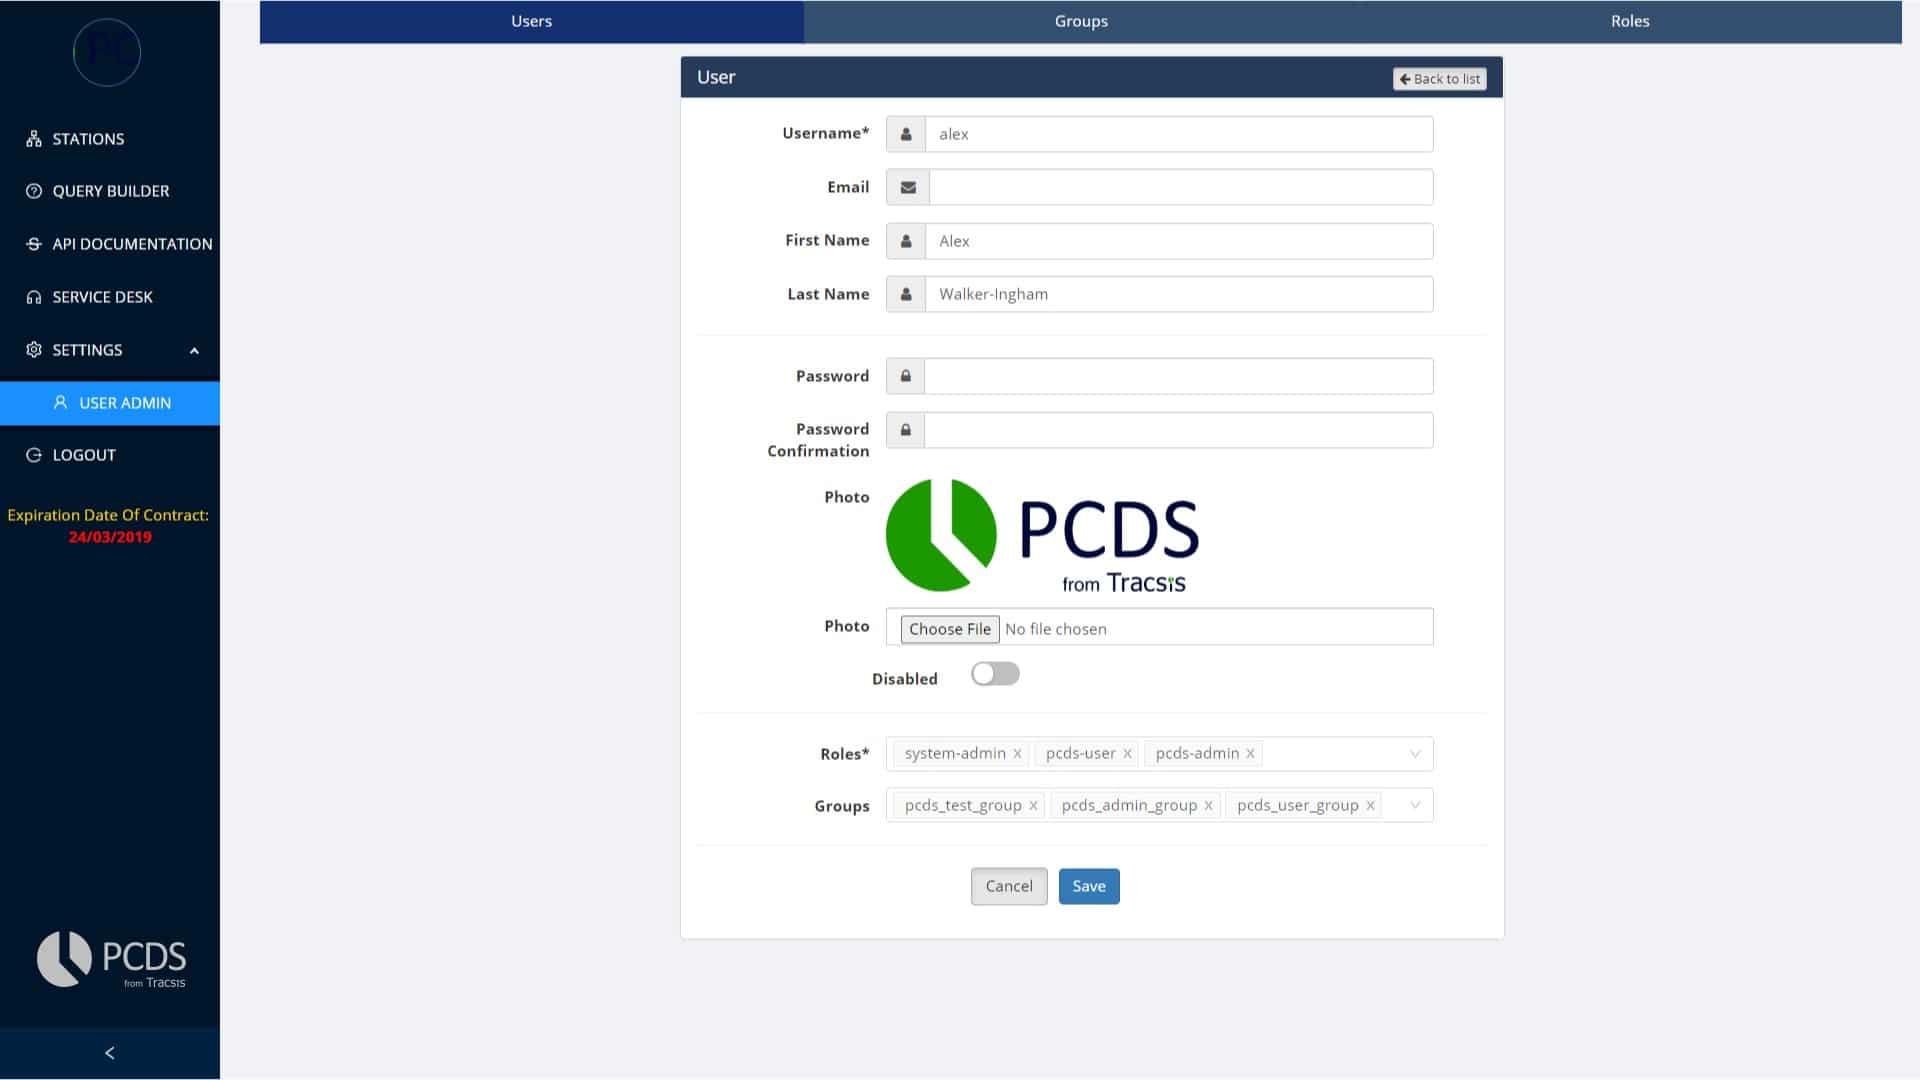Open the Groups dropdown arrow

click(x=1414, y=805)
